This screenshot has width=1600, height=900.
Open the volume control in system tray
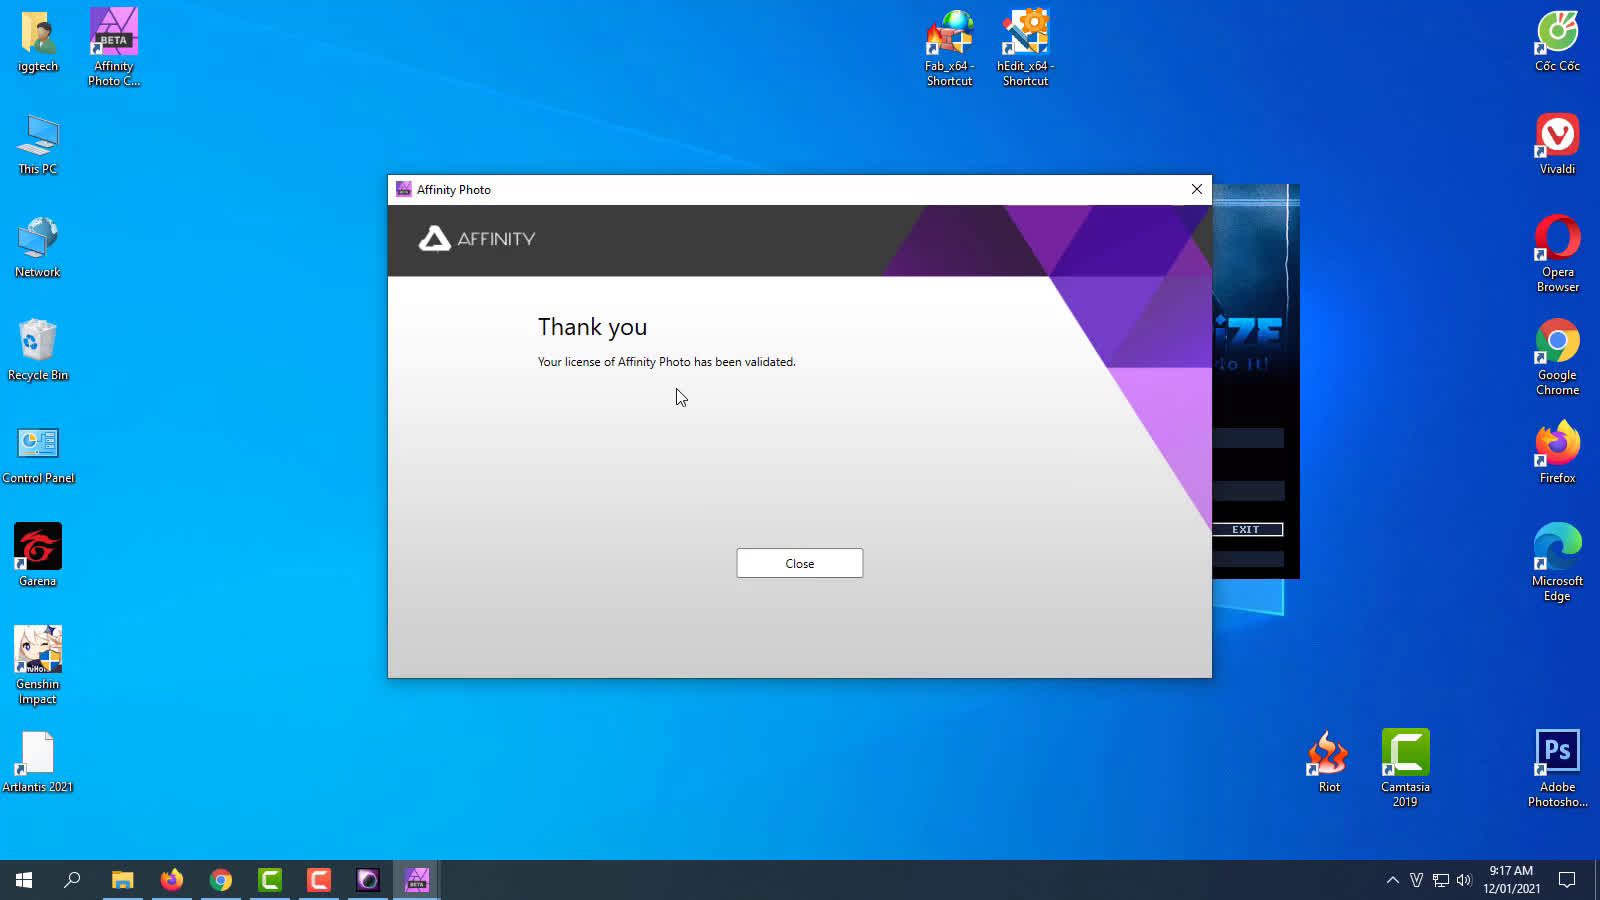1464,880
